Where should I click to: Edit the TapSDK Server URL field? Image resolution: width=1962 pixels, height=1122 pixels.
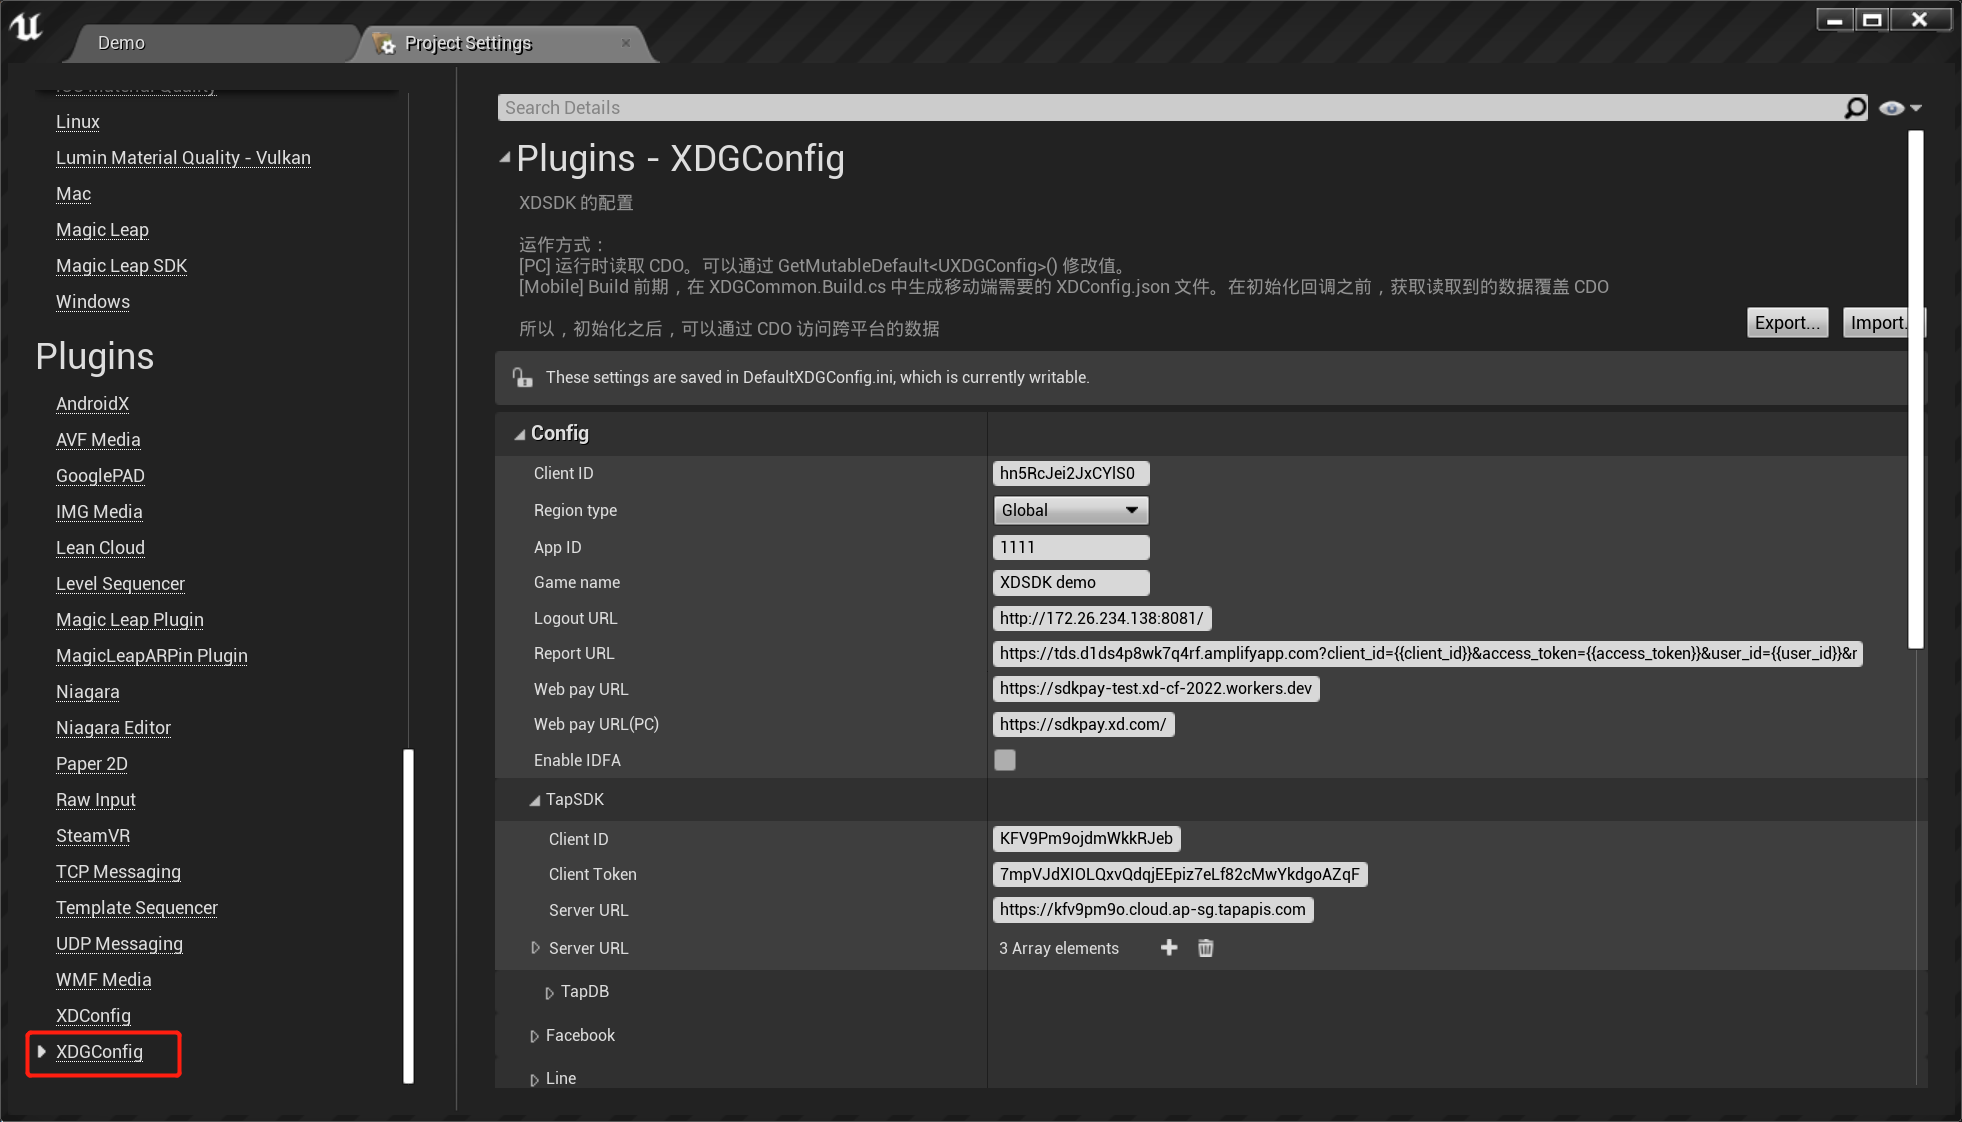pos(1153,909)
